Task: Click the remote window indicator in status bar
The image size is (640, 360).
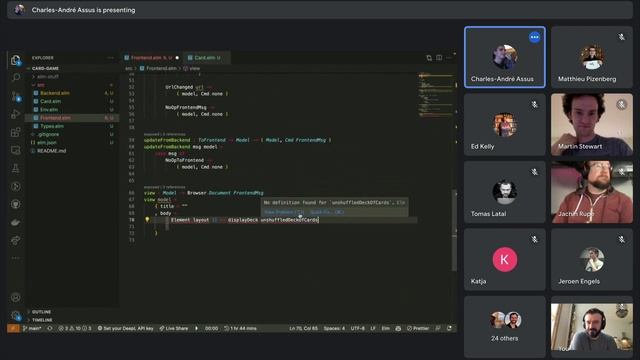Action: (x=13, y=328)
